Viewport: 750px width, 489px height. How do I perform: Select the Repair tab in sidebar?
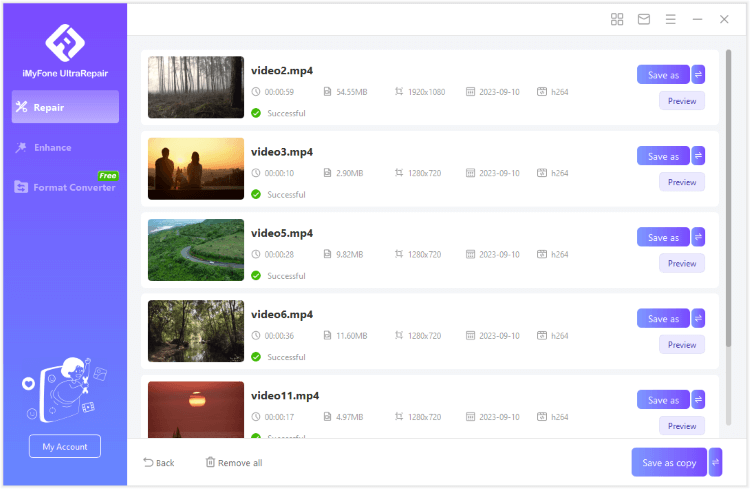click(x=65, y=107)
